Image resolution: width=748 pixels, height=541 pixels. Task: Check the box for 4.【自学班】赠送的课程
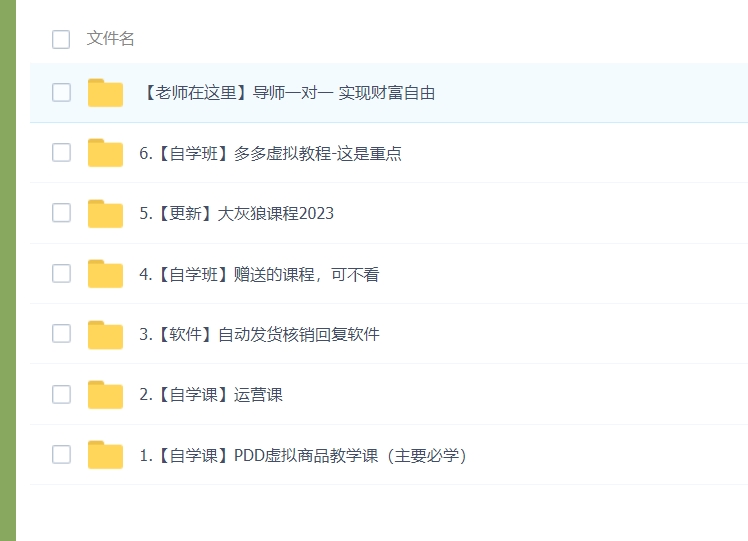click(x=61, y=273)
